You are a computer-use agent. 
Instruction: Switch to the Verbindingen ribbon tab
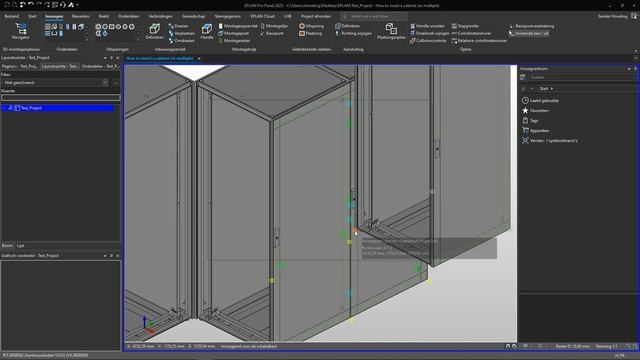click(x=160, y=16)
